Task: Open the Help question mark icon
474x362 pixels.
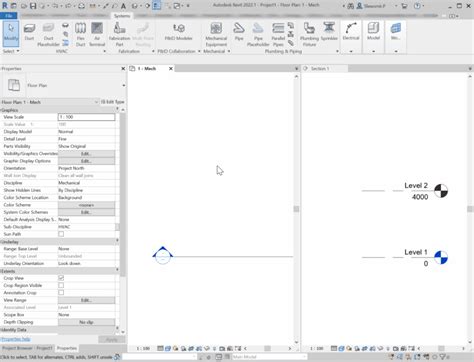Action: [417, 6]
